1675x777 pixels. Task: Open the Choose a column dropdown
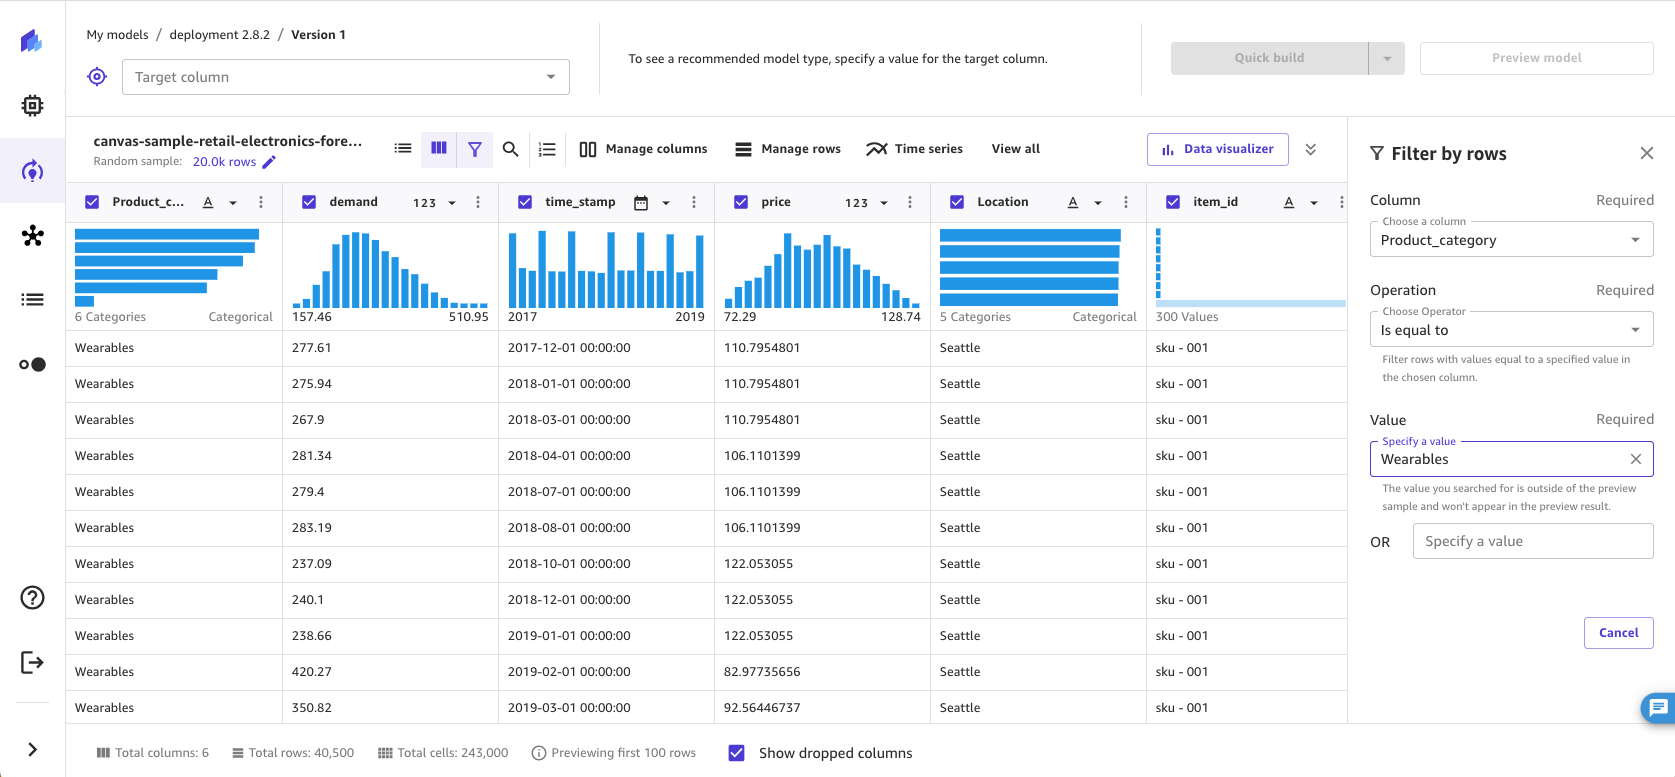tap(1510, 240)
